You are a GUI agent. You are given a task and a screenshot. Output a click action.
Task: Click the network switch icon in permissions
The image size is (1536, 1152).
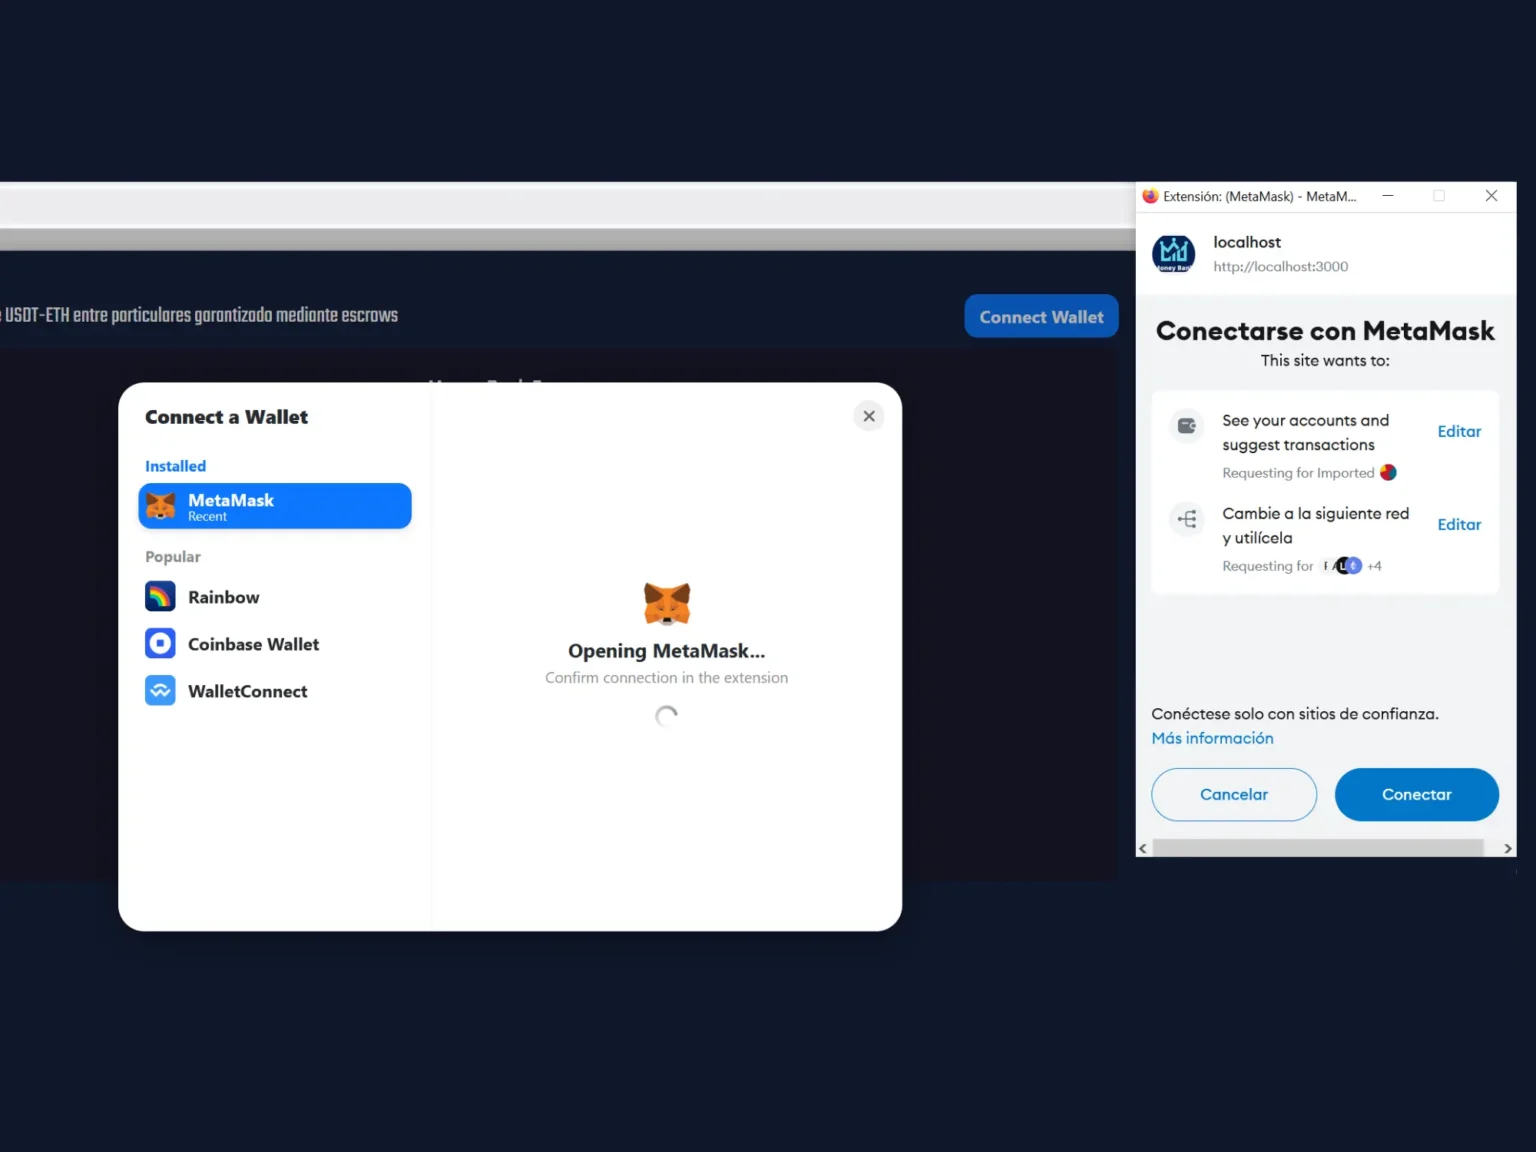[1187, 519]
